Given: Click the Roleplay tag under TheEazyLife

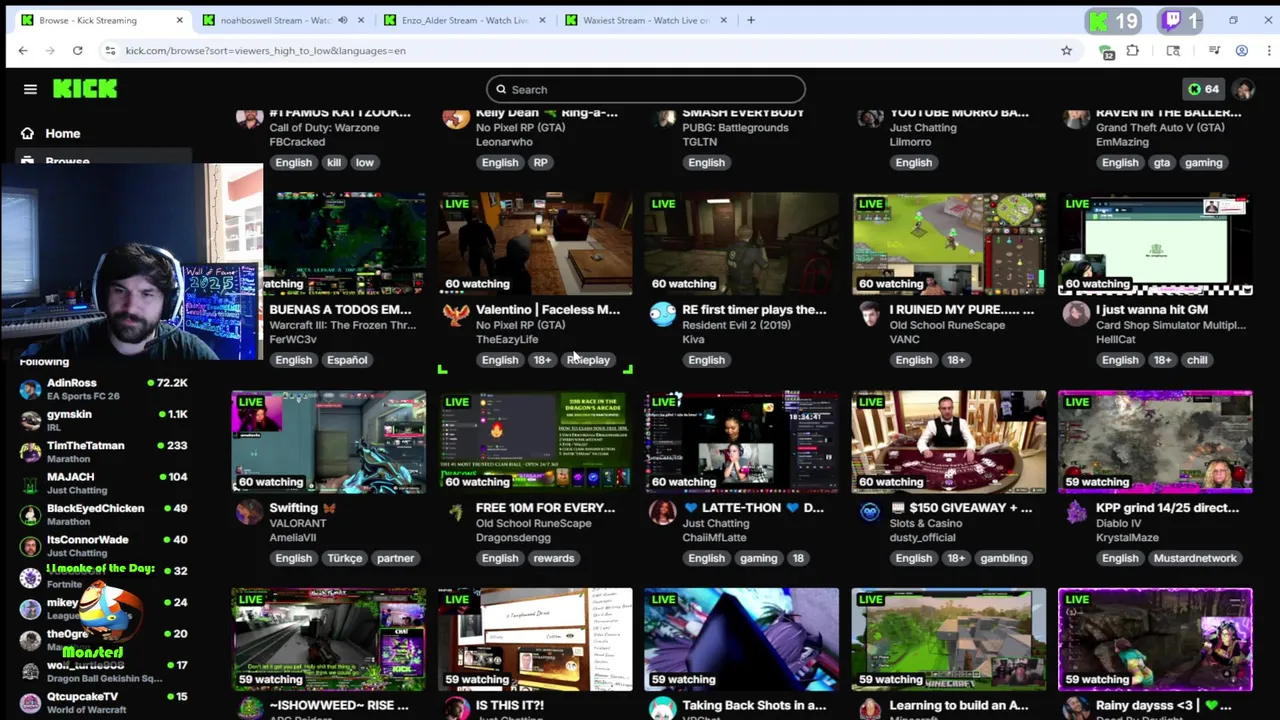Looking at the screenshot, I should (x=588, y=360).
